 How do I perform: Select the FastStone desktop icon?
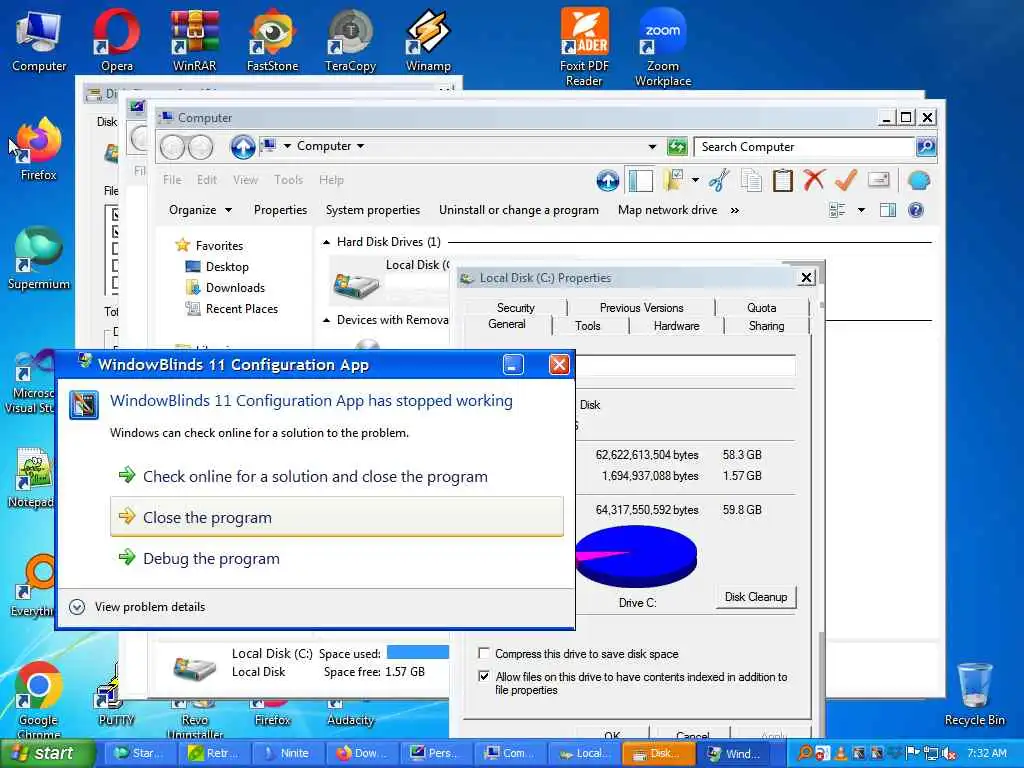(272, 39)
